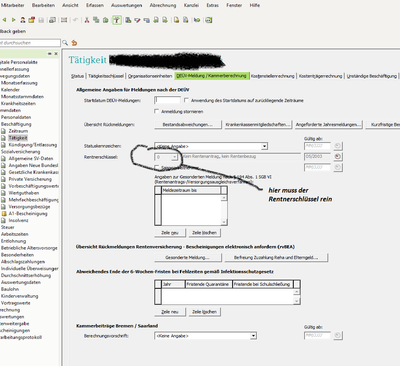400x366 pixels.
Task: Click the magnifier search icon
Action: 65,43
